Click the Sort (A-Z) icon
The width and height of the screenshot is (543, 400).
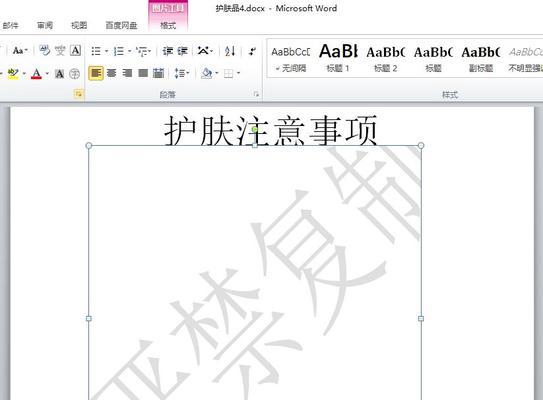230,51
